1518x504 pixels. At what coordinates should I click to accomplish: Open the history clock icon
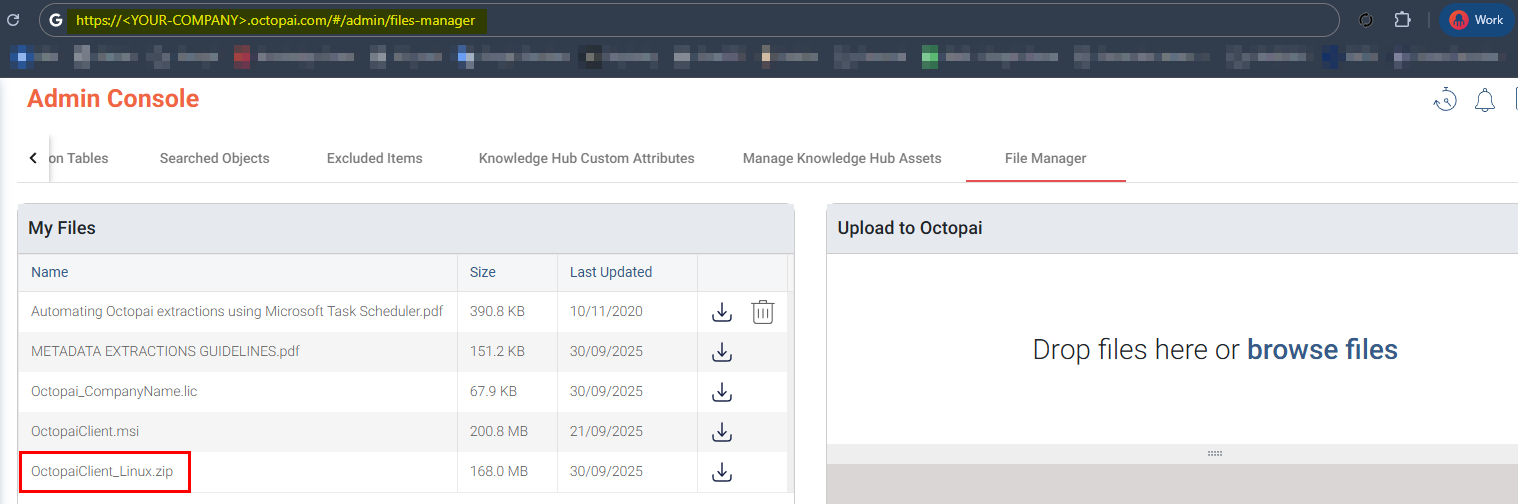click(1445, 100)
